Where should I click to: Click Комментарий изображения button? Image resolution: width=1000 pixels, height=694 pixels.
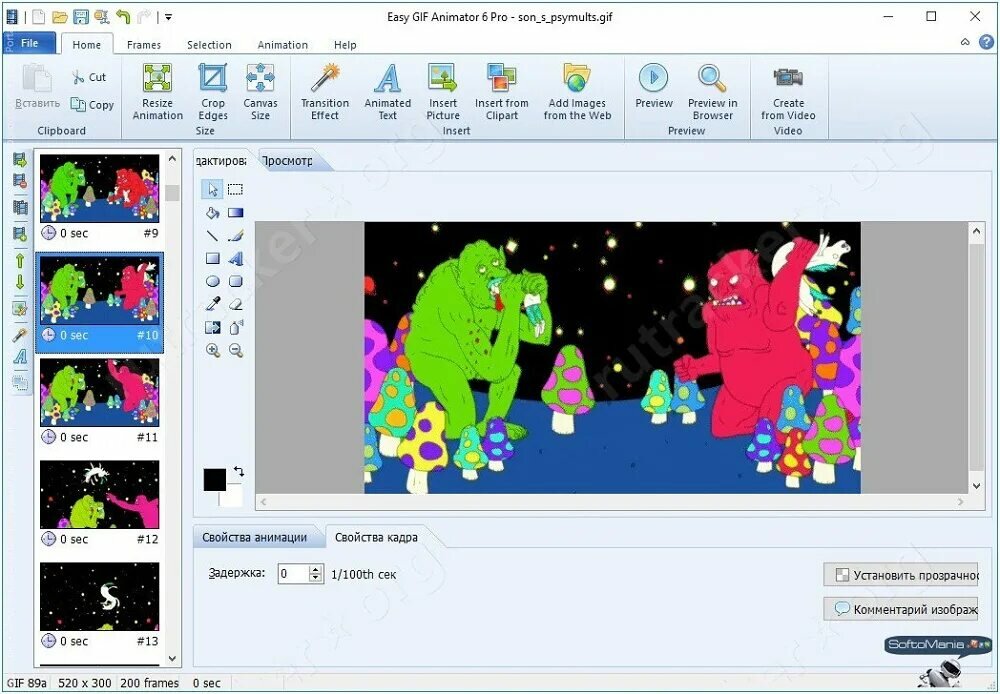(901, 609)
